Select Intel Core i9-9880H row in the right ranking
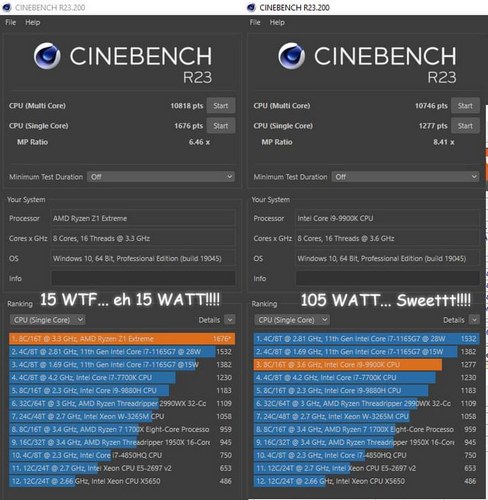 [x=366, y=390]
